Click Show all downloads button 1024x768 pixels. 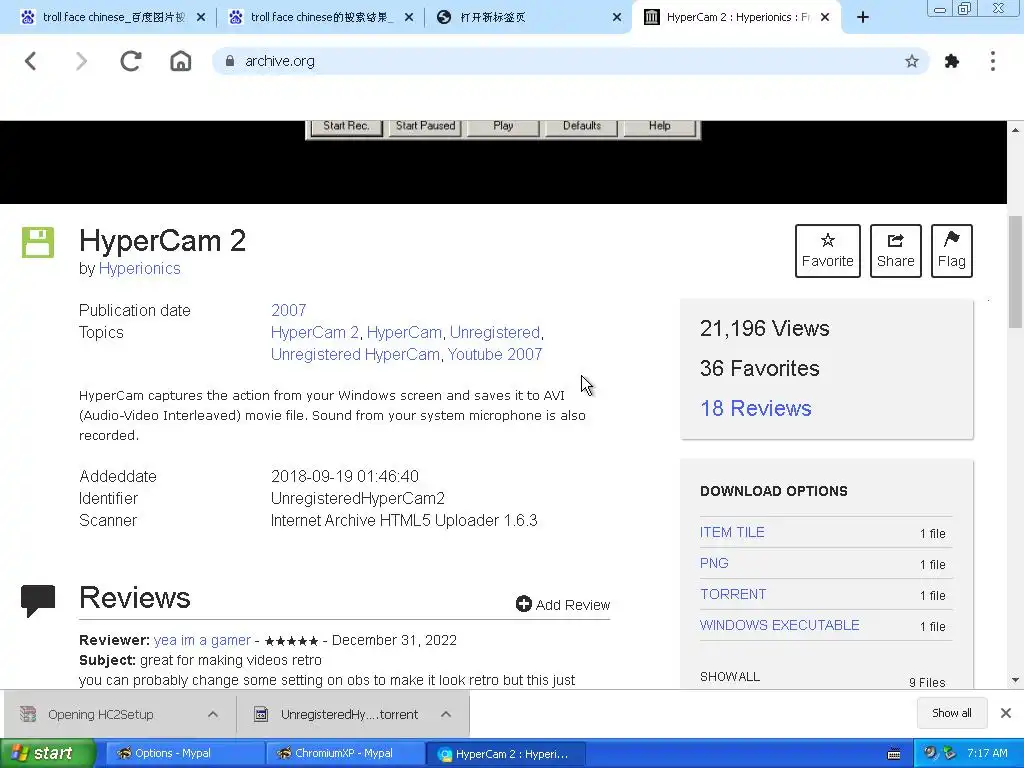[952, 713]
